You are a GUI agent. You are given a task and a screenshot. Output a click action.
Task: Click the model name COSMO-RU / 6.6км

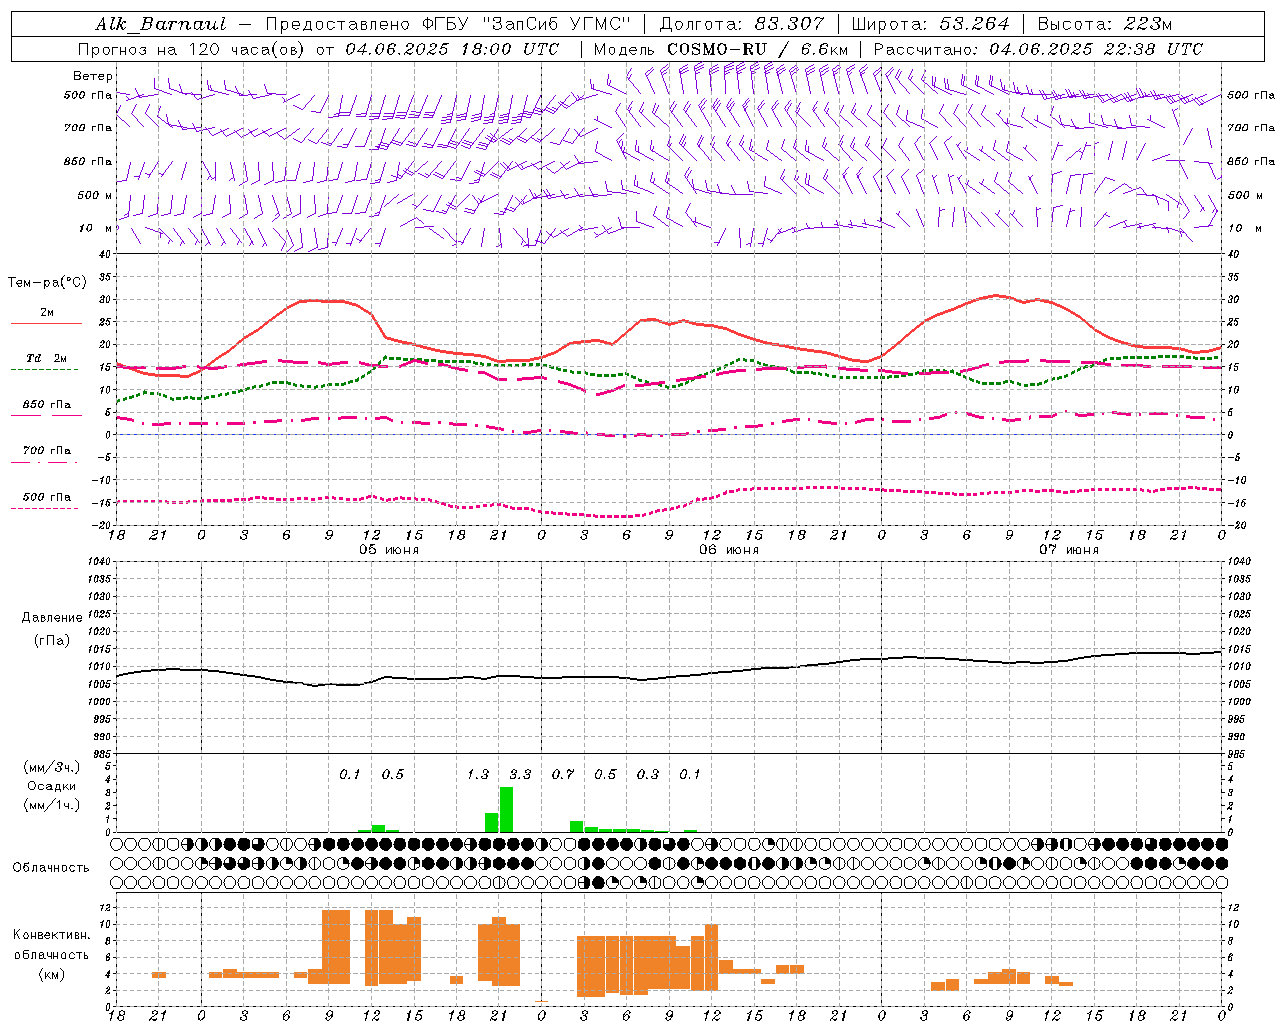[x=758, y=49]
